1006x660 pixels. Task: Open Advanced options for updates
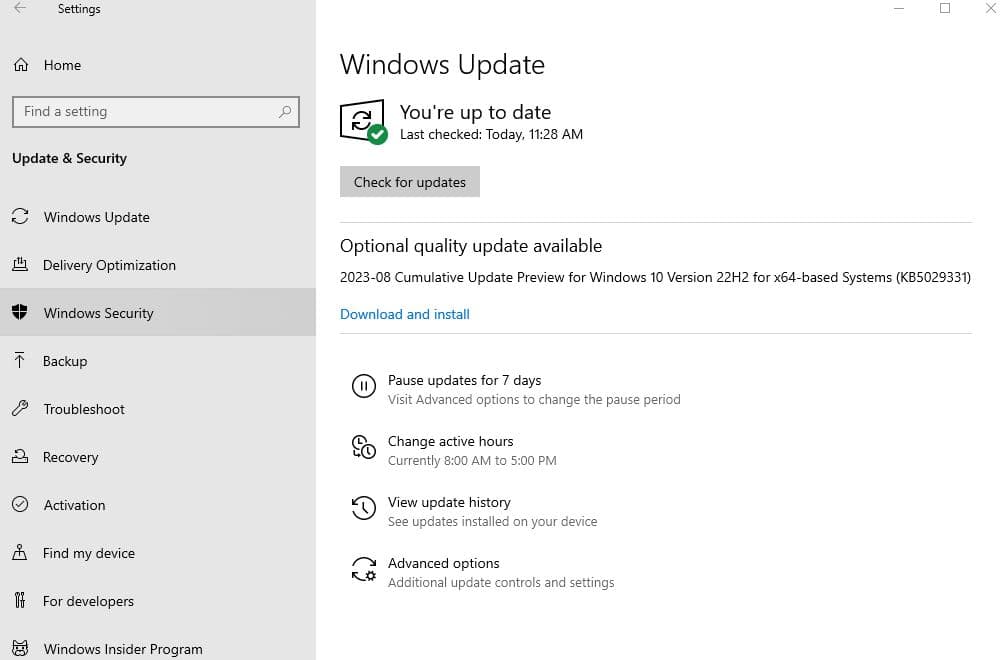443,563
